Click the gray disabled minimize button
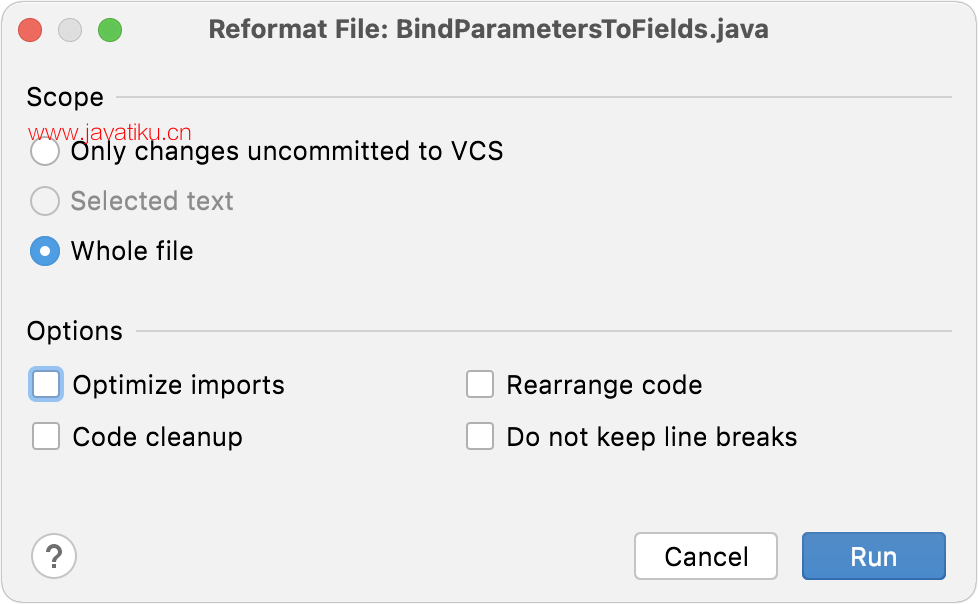Image resolution: width=978 pixels, height=604 pixels. pos(70,30)
